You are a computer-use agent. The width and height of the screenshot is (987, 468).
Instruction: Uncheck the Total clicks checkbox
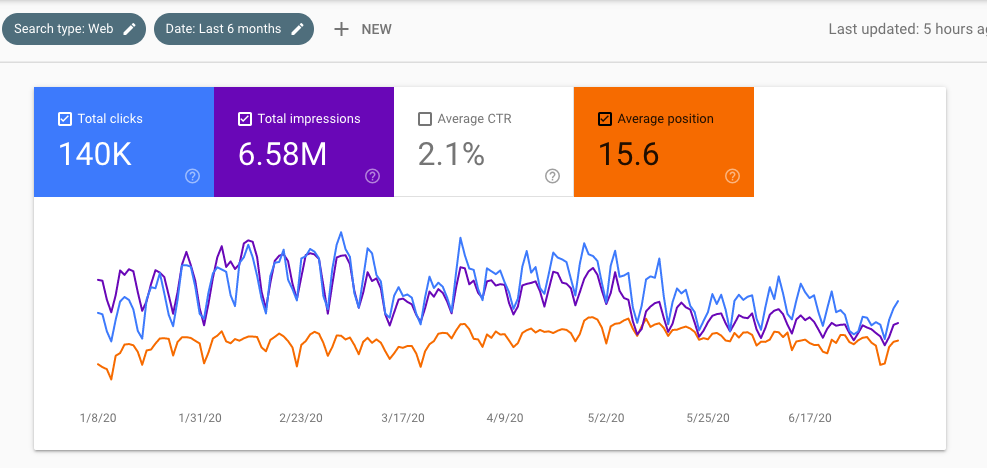(x=65, y=119)
